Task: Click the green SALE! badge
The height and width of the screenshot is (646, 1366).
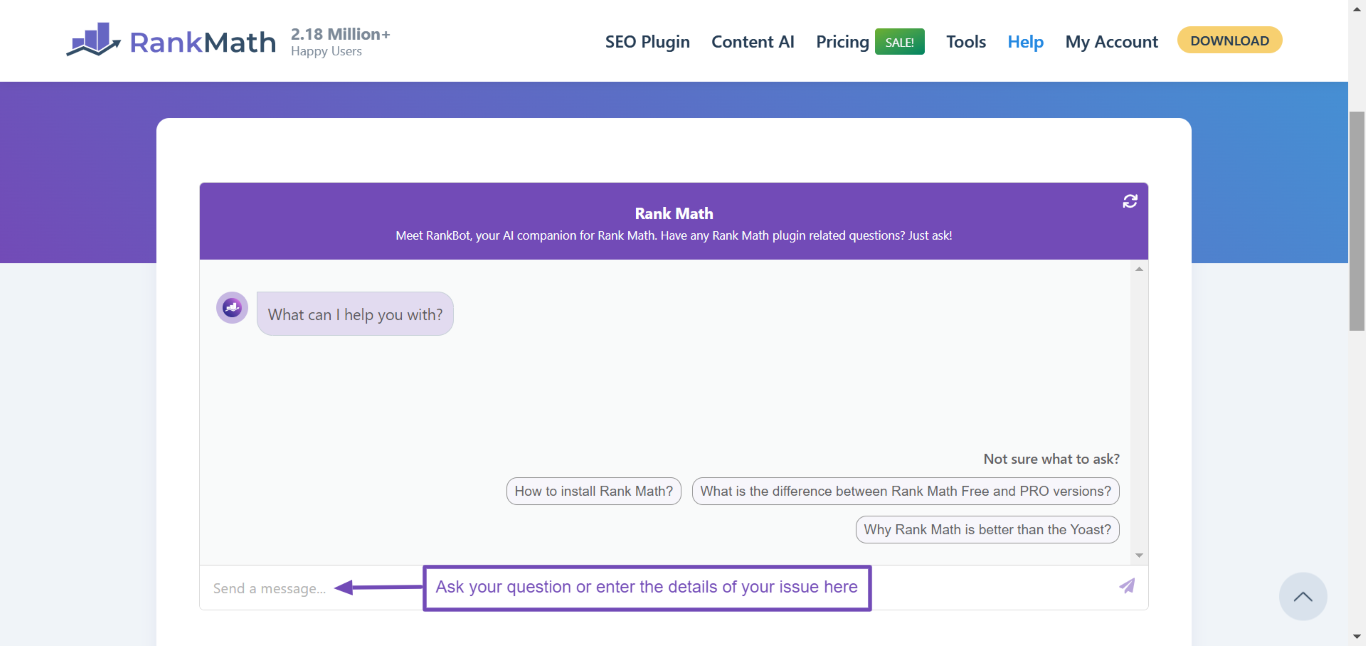Action: [x=900, y=42]
